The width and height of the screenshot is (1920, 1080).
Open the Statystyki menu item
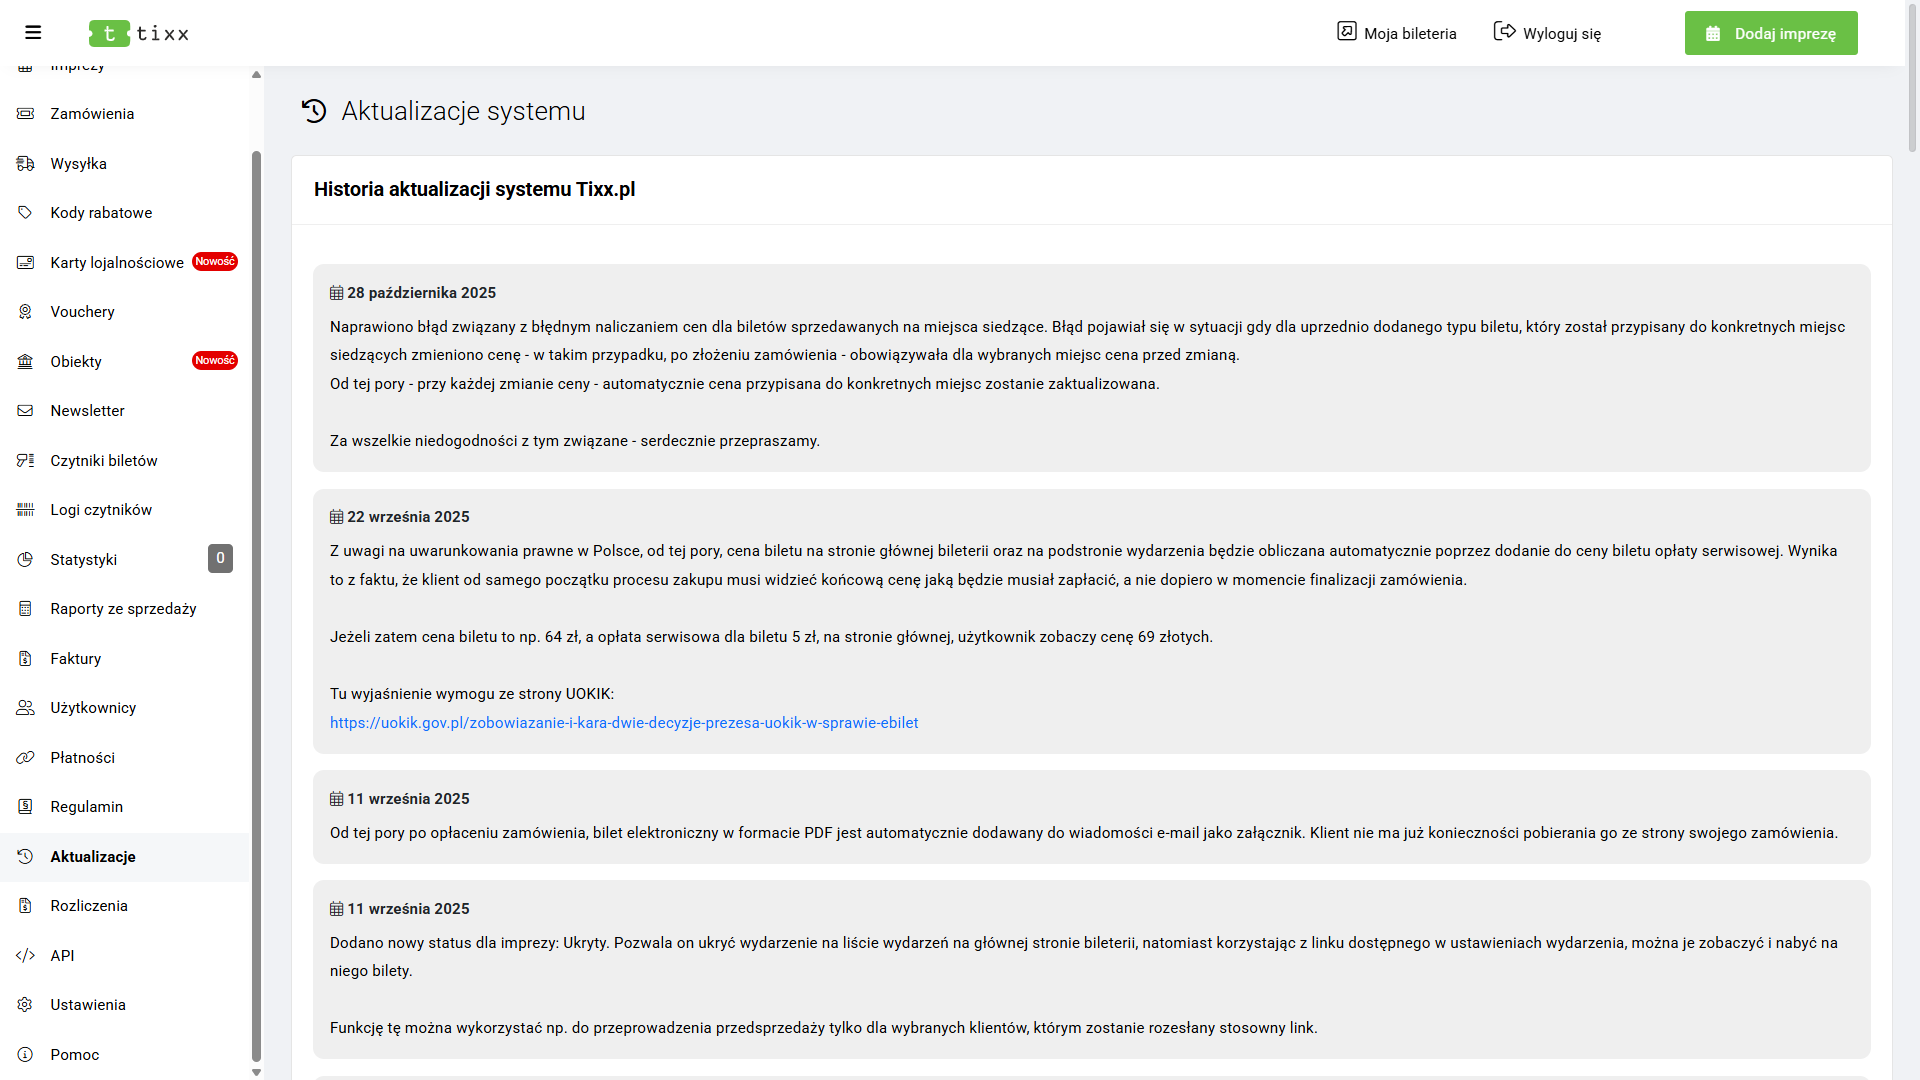pos(84,560)
